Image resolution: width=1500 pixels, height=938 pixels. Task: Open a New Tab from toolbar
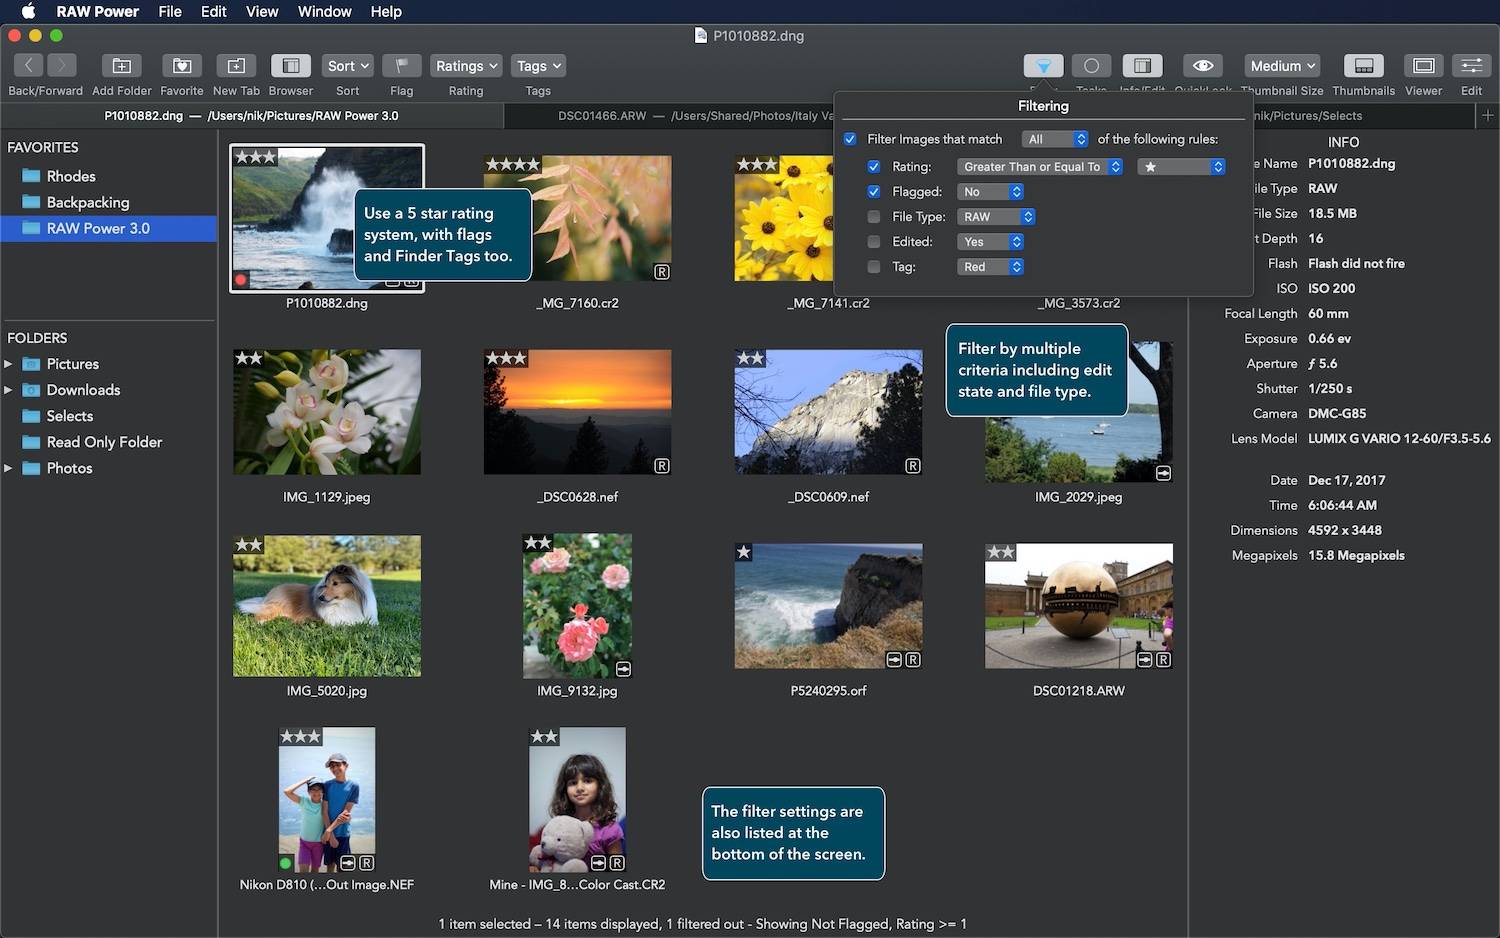(236, 65)
